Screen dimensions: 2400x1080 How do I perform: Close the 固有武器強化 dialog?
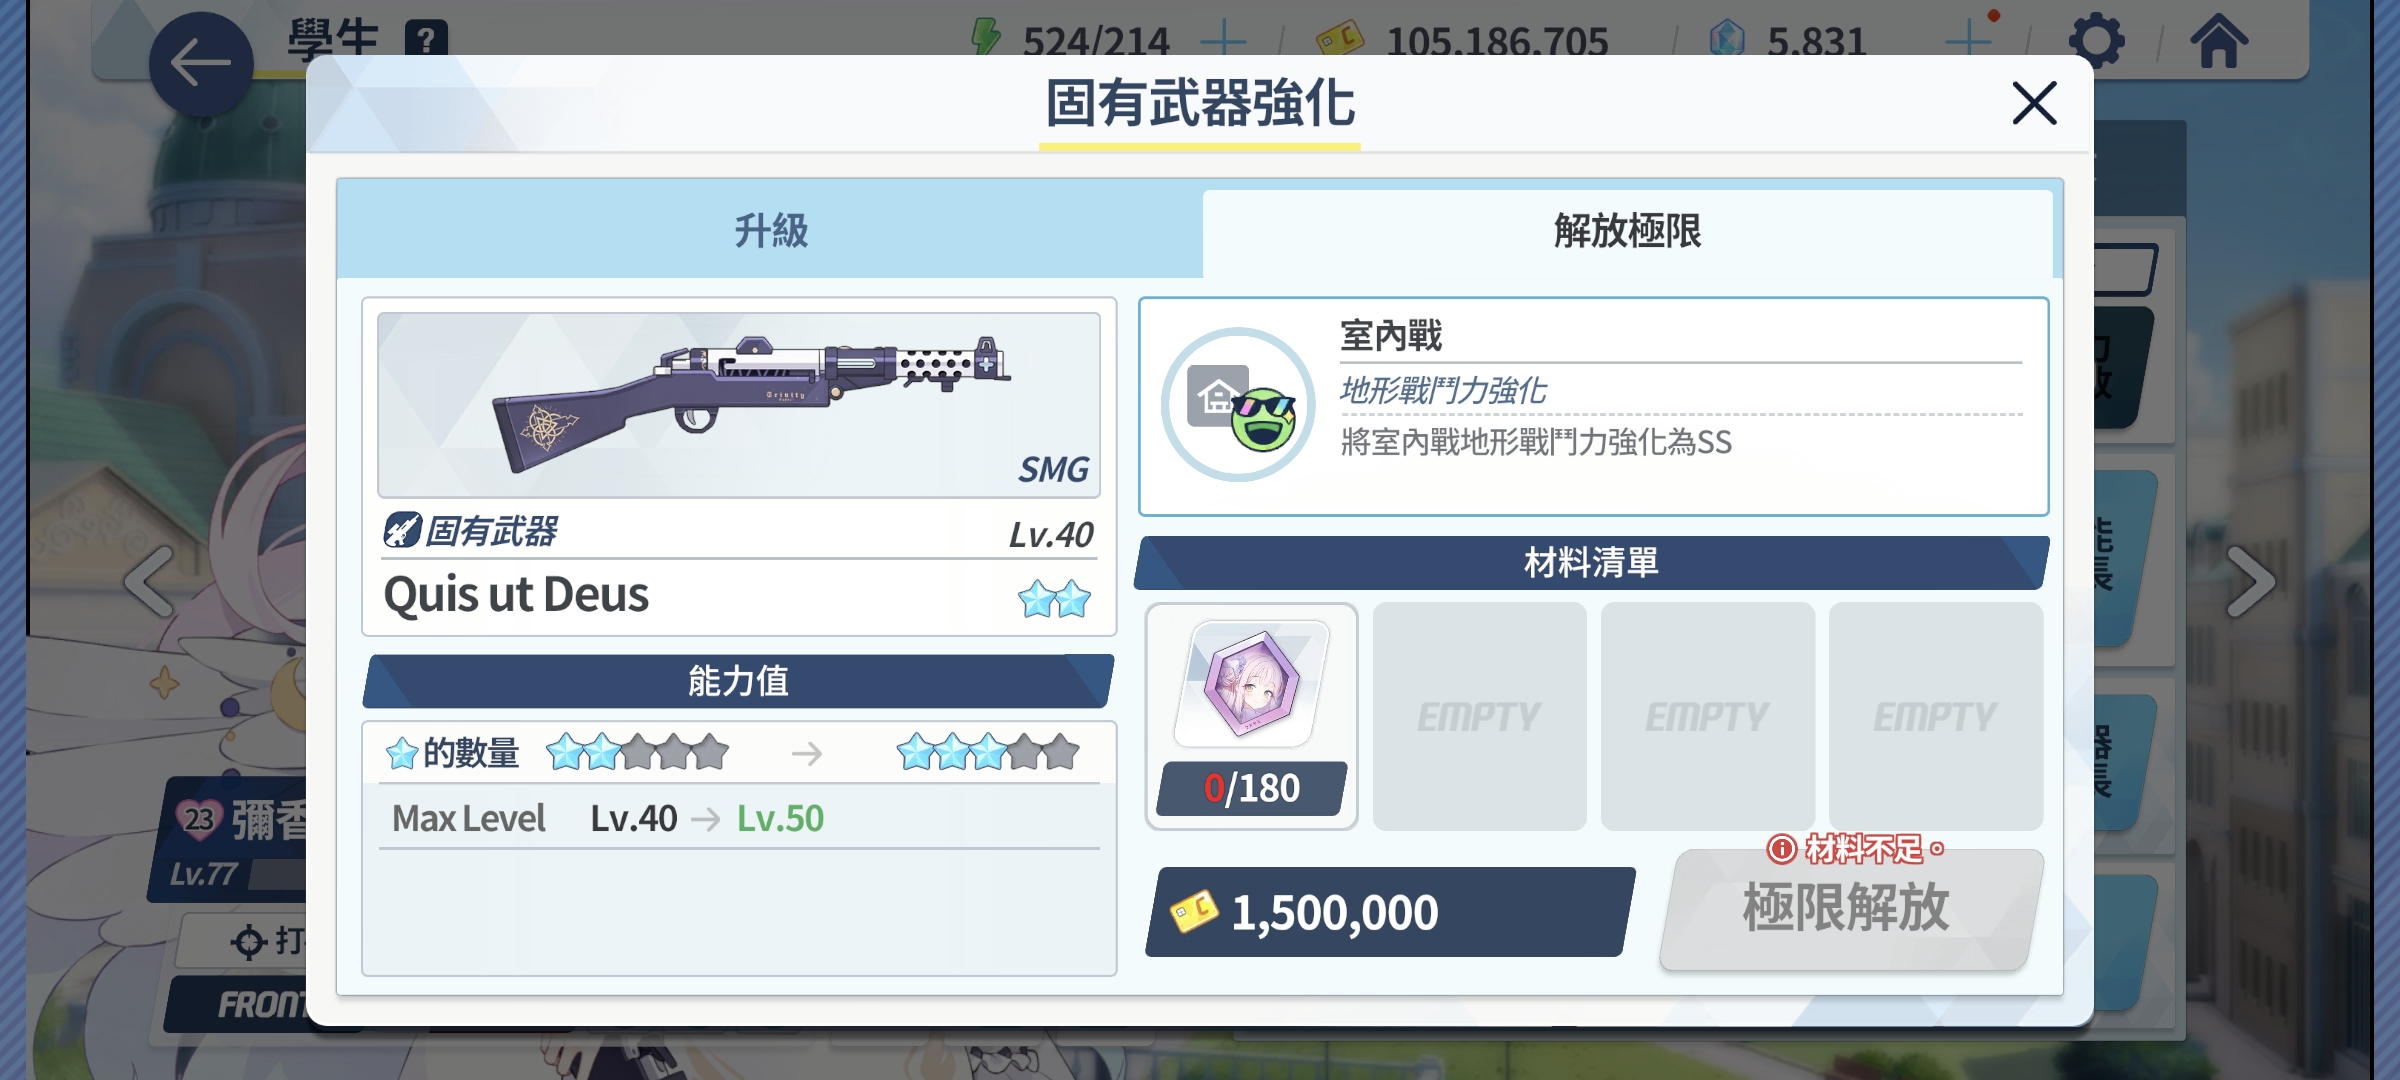[2034, 103]
